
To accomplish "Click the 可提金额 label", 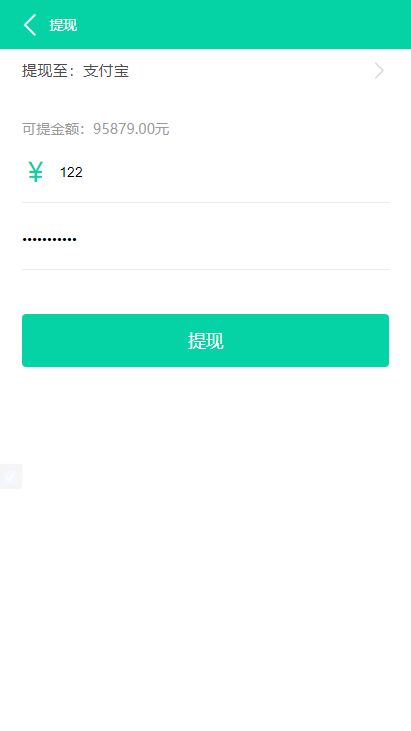I will coord(50,129).
